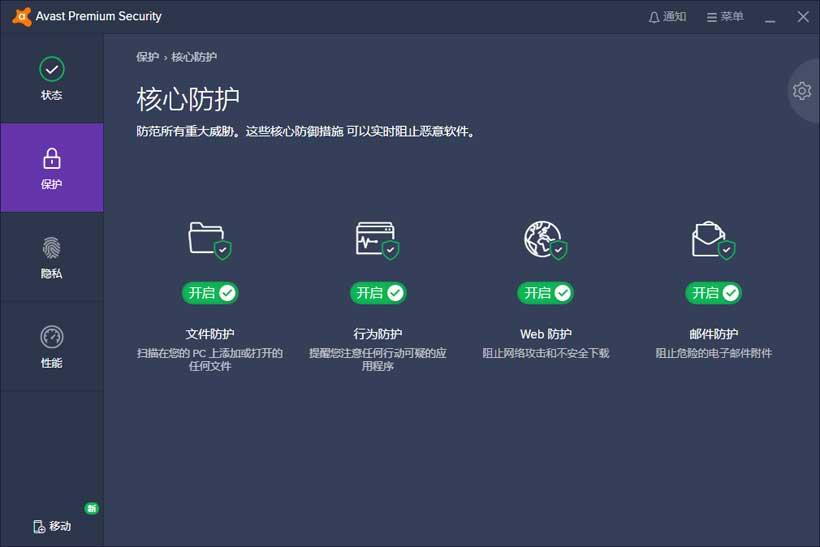Screen dimensions: 820x547
Task: Click the Behavior Shield window icon
Action: tap(376, 240)
